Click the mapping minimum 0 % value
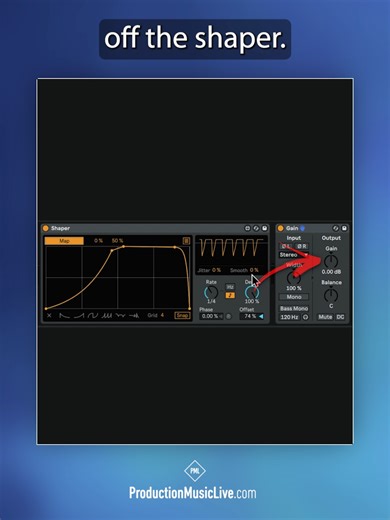Viewport: 390px width, 520px height. click(x=98, y=241)
